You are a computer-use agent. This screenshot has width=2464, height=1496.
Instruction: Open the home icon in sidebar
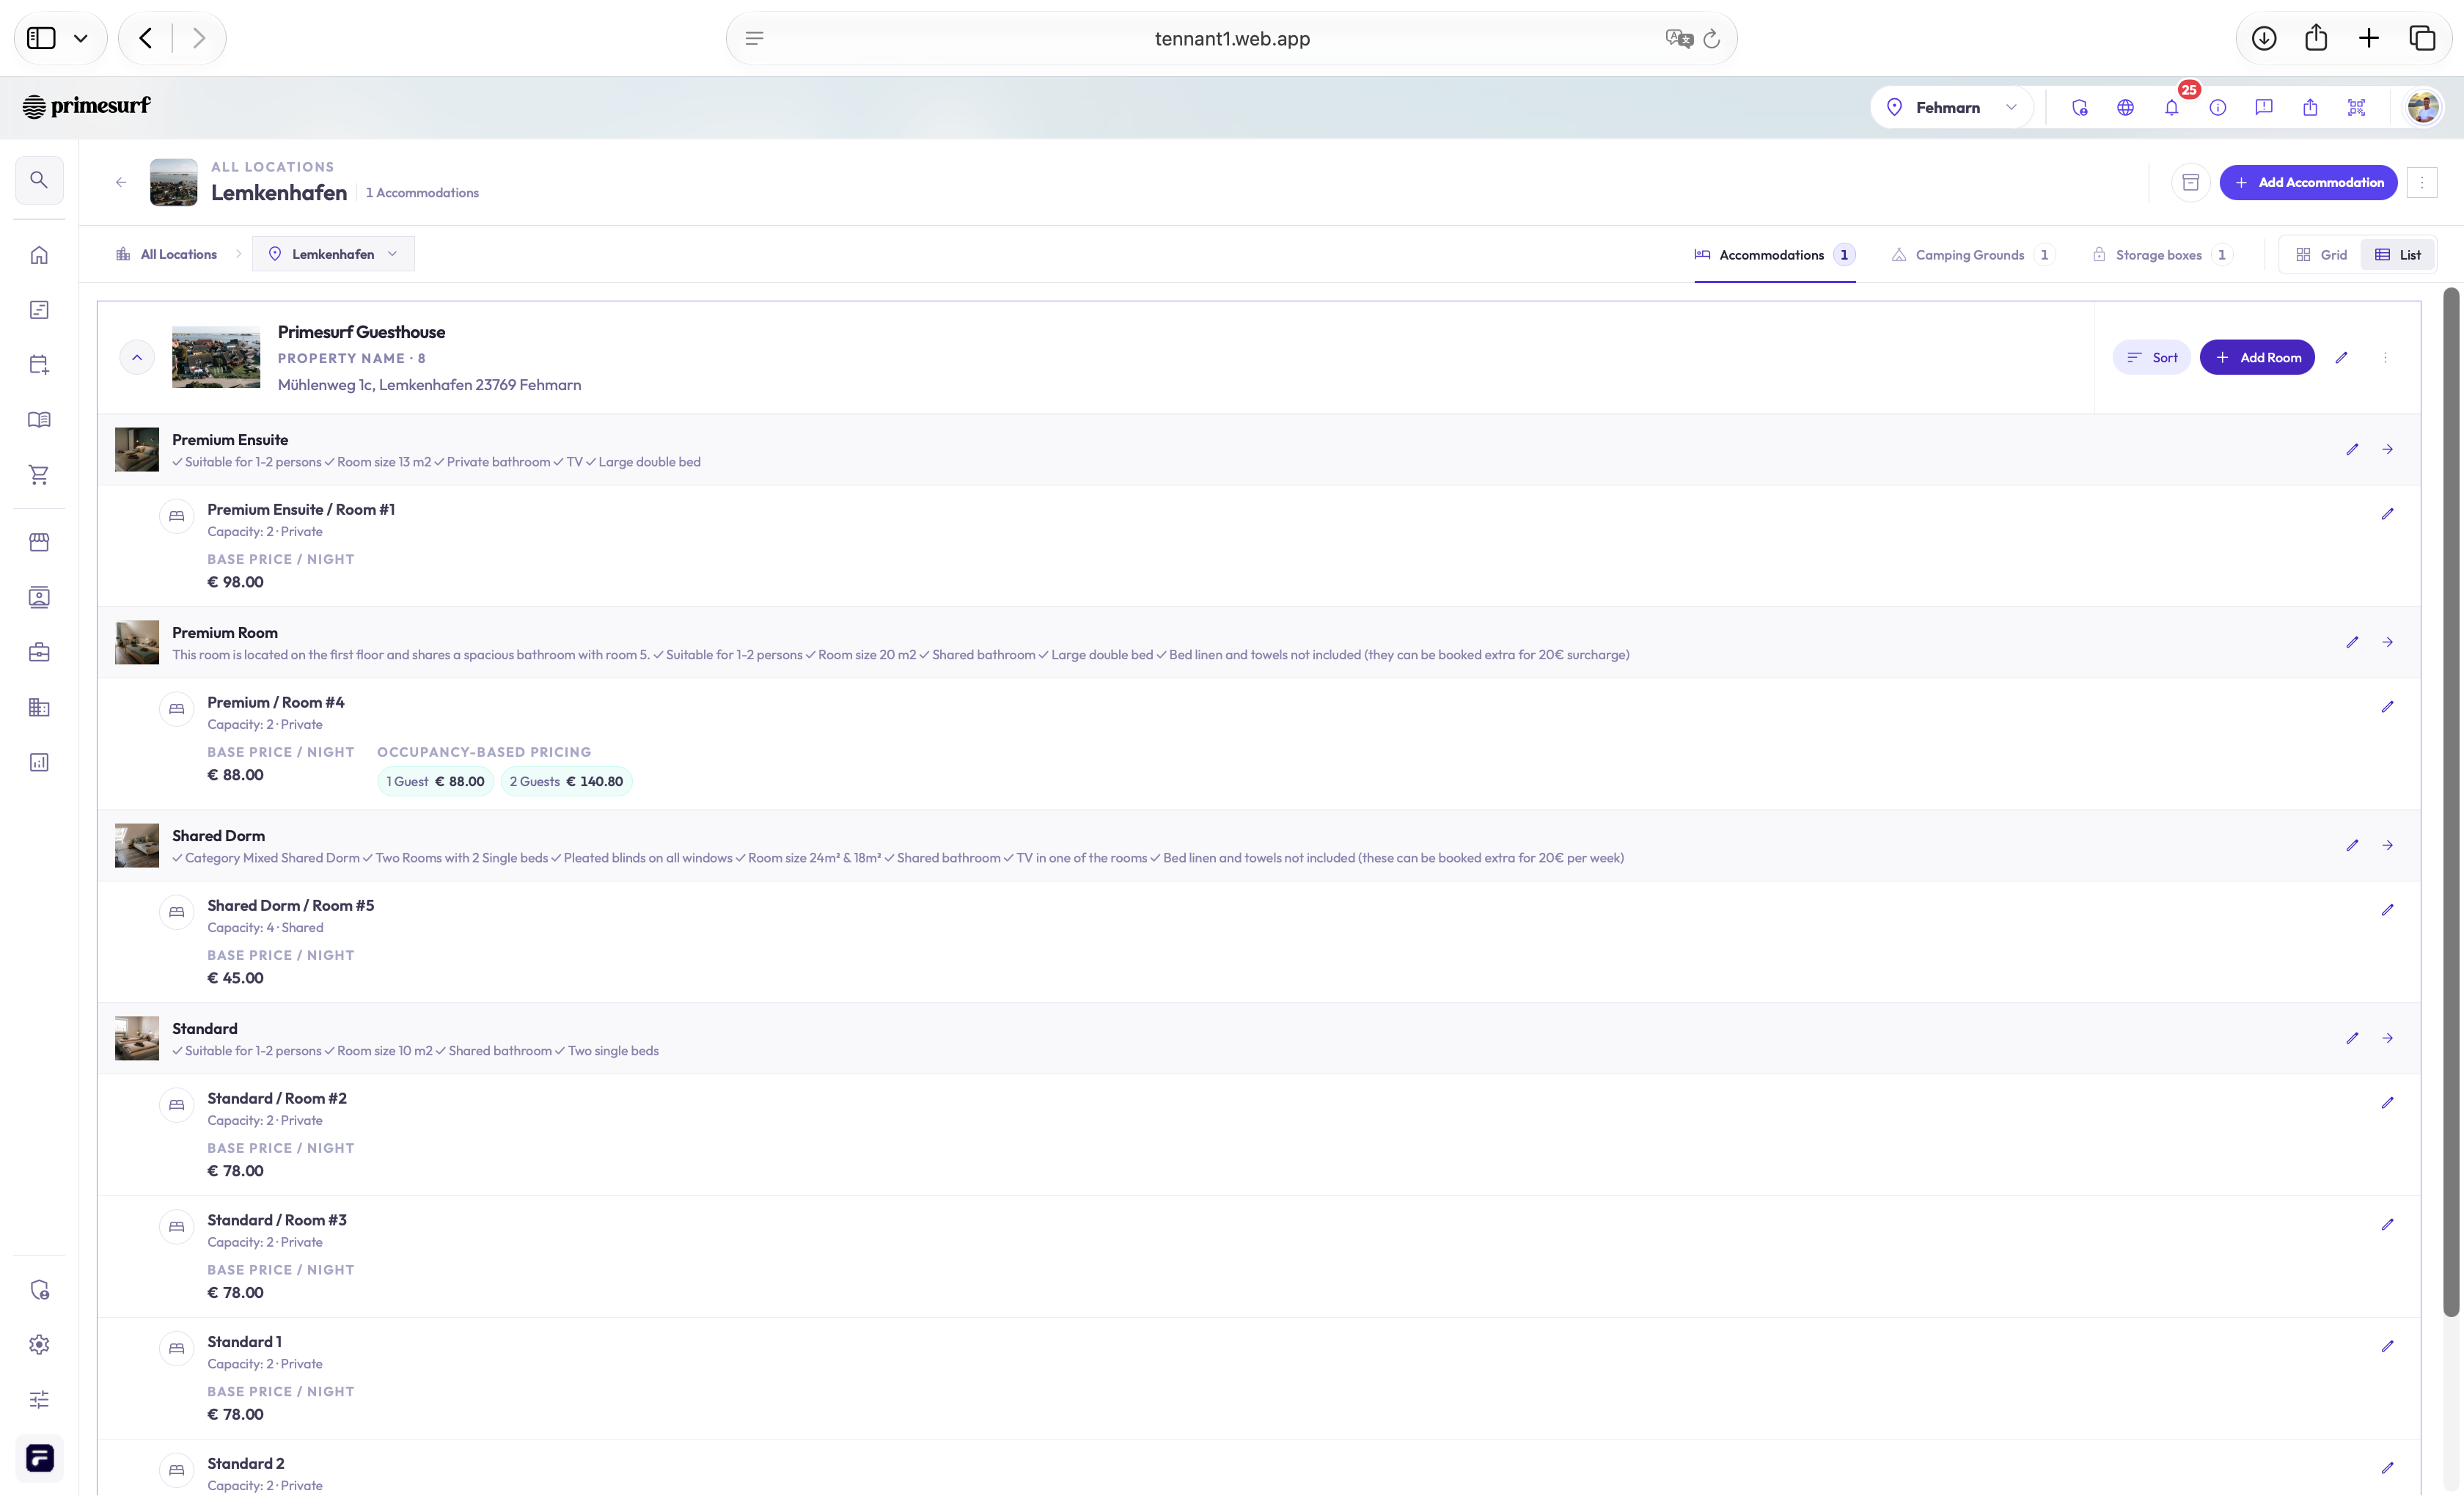pos(39,255)
